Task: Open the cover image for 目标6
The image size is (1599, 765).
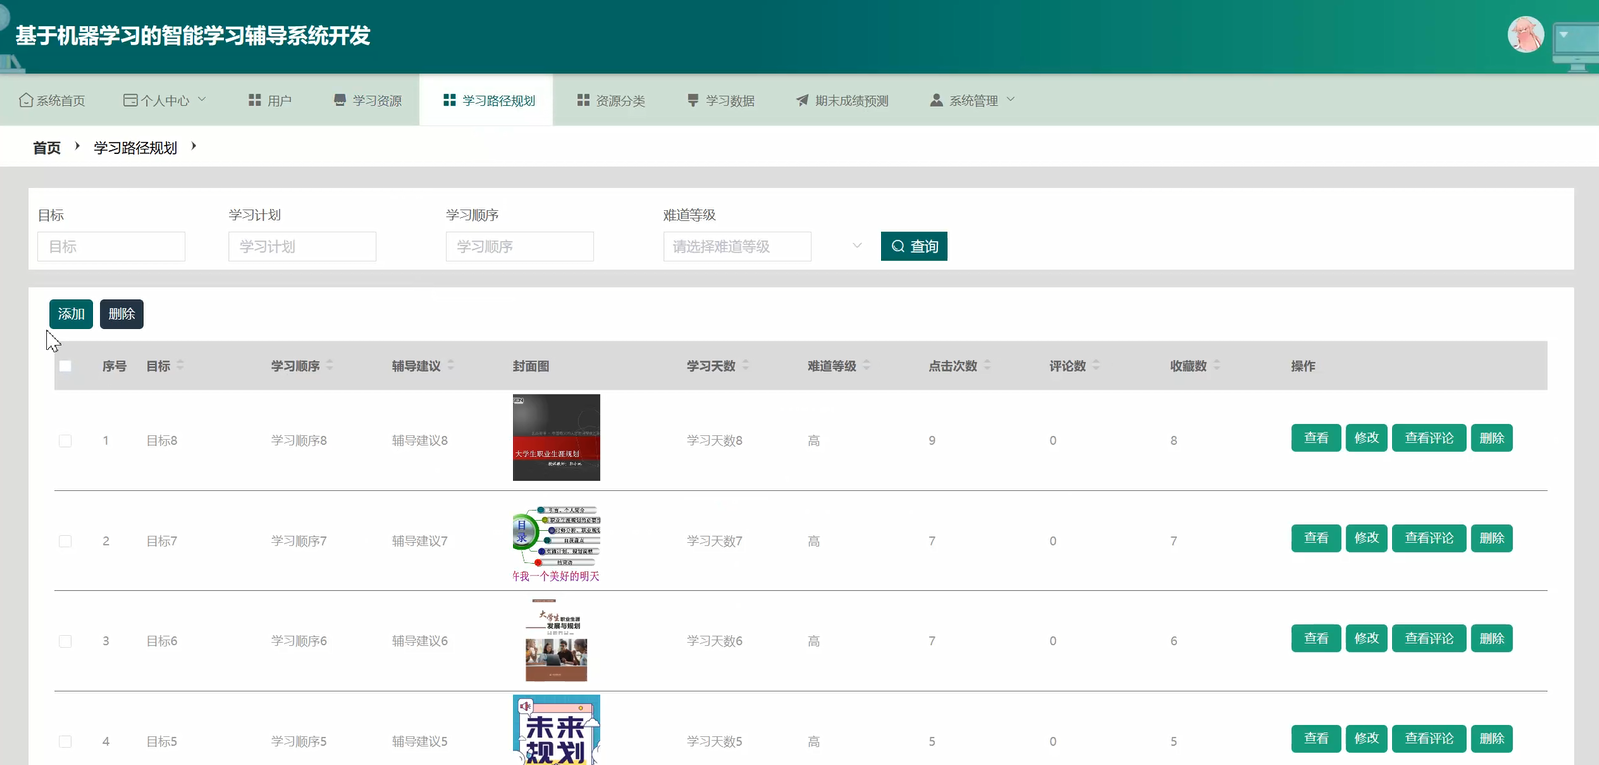Action: 556,640
